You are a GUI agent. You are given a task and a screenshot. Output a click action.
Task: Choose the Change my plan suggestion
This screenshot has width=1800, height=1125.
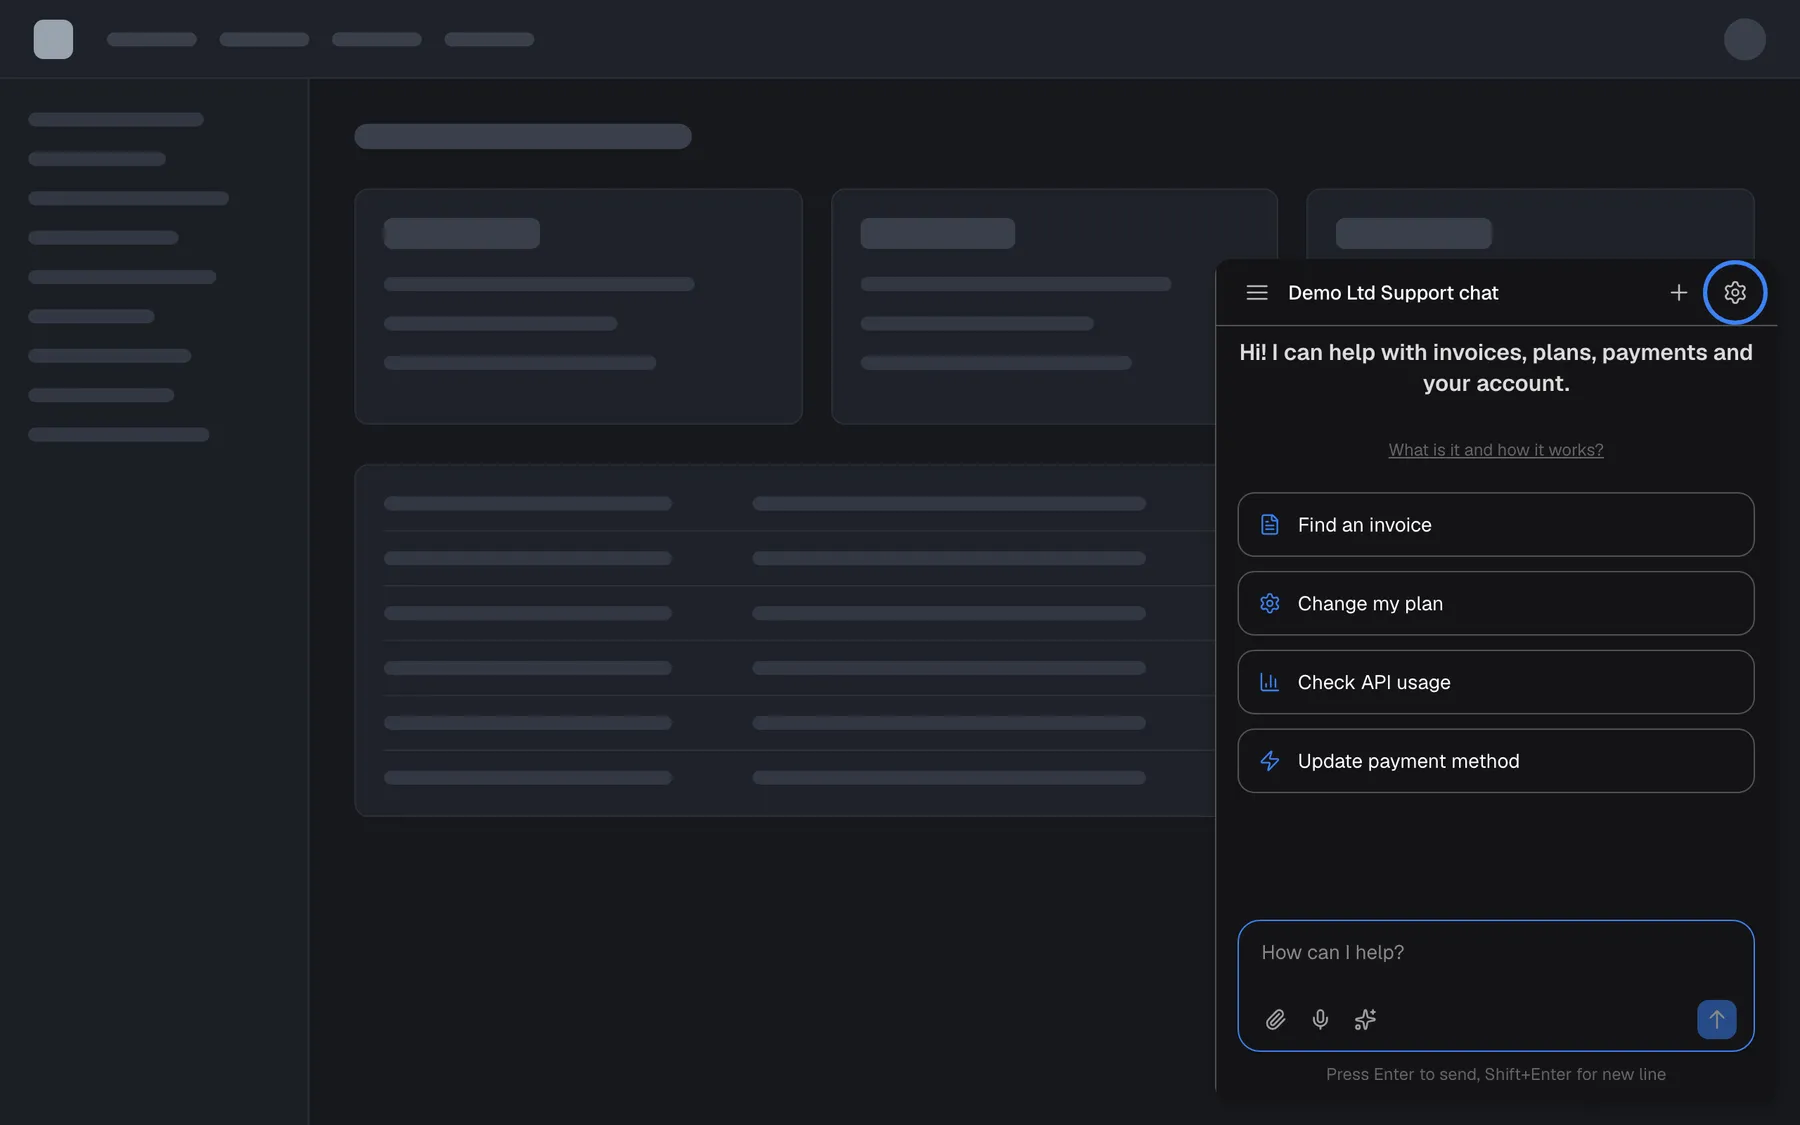(1495, 603)
